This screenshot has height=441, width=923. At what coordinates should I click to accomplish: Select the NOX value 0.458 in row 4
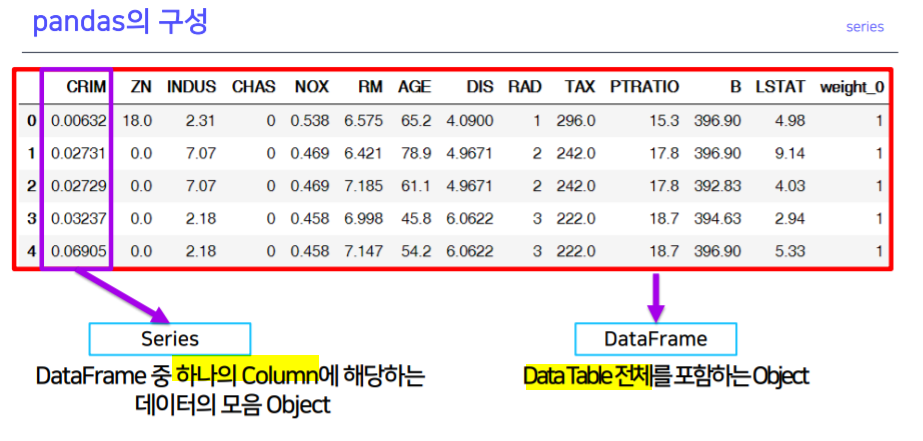click(x=310, y=251)
